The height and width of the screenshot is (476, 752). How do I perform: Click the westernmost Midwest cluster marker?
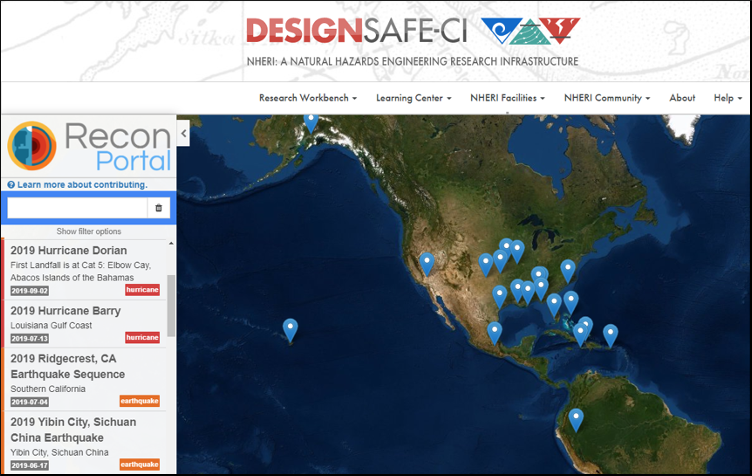pos(486,264)
